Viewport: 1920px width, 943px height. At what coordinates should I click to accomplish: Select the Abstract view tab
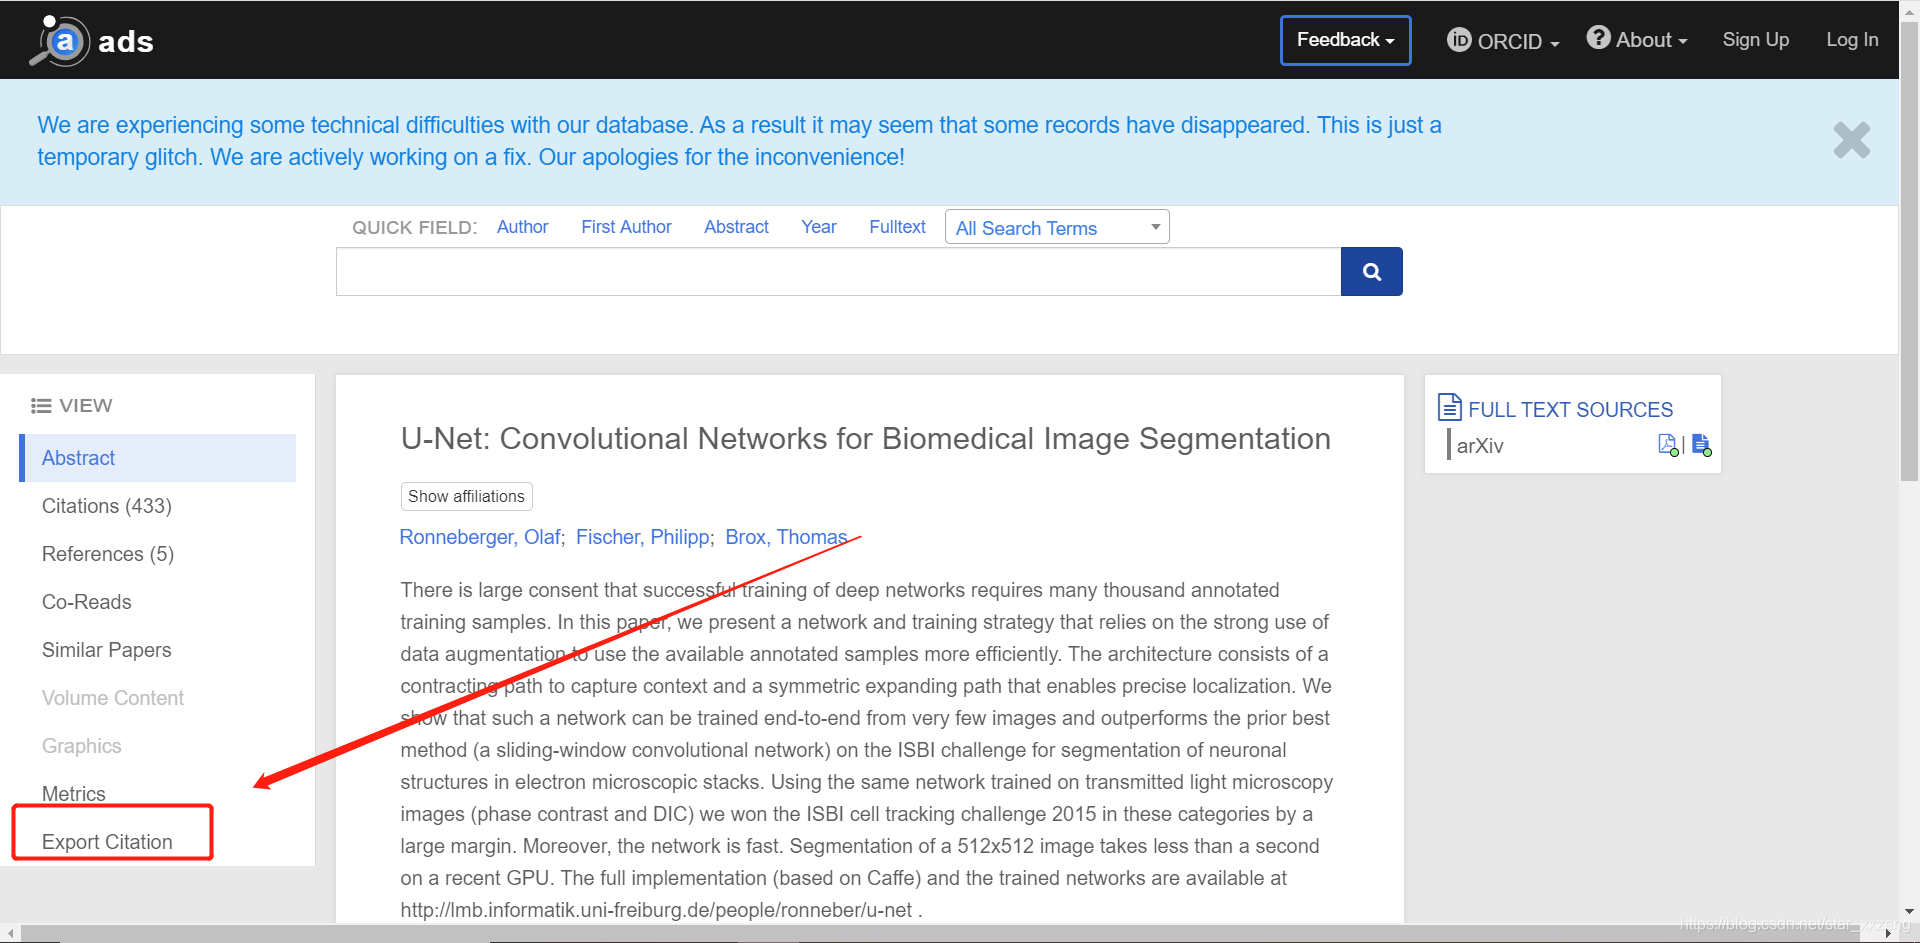tap(158, 458)
